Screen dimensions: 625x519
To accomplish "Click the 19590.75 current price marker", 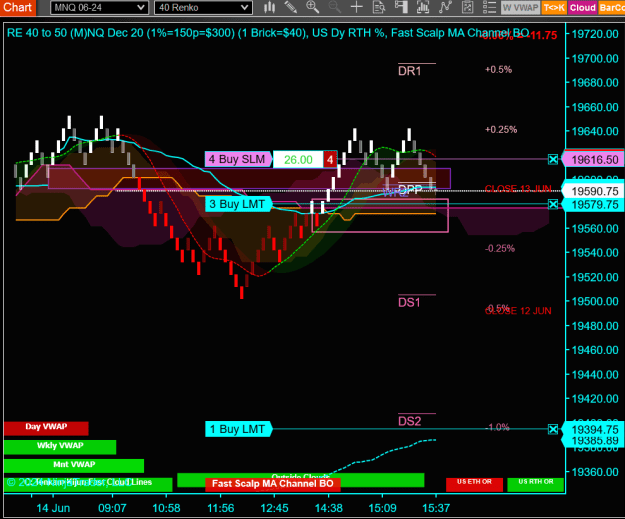I will click(593, 191).
